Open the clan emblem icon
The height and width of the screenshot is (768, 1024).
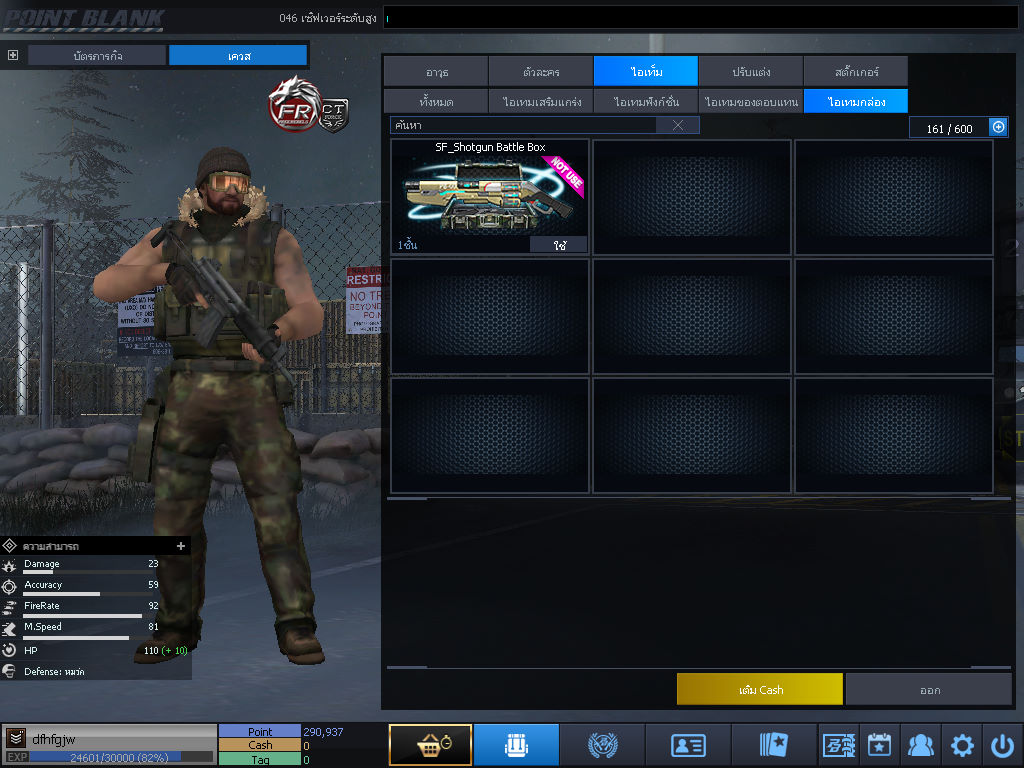601,745
